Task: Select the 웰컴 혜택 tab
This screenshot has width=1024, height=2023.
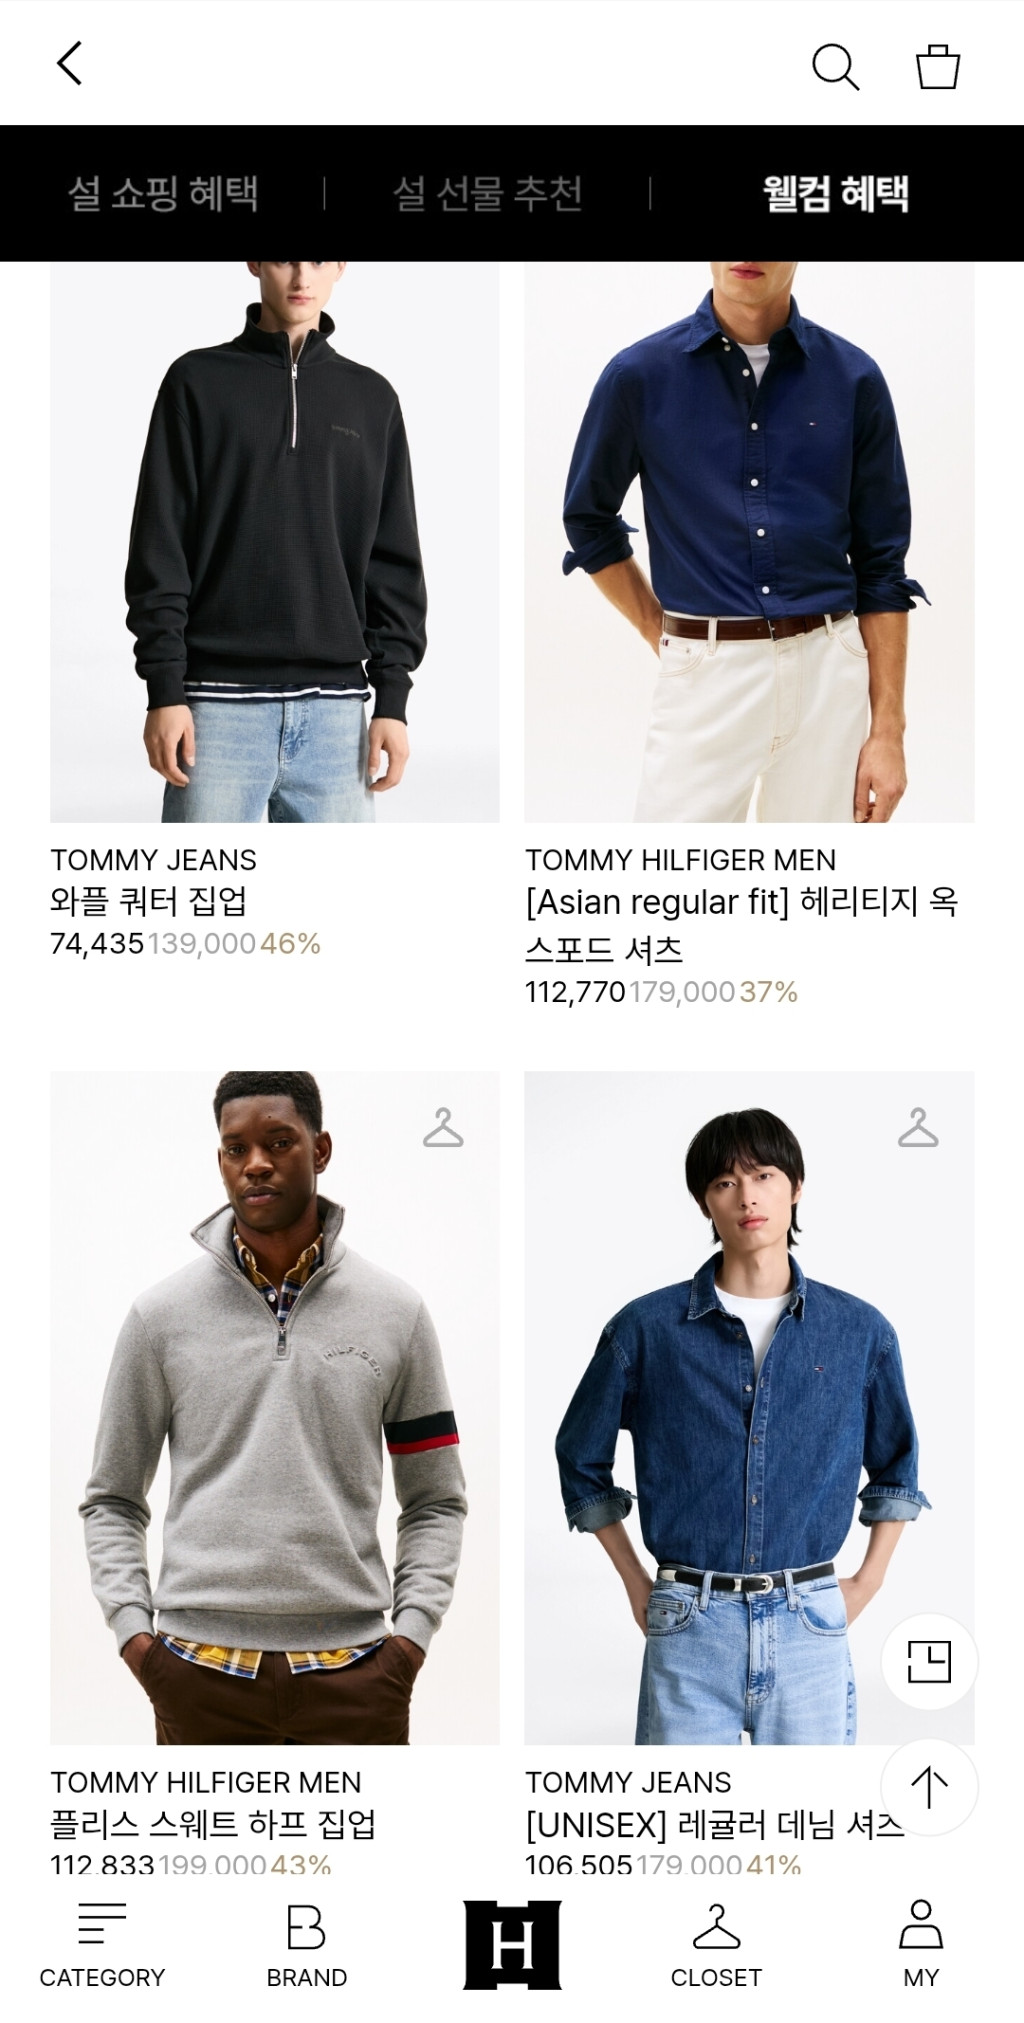Action: [836, 193]
